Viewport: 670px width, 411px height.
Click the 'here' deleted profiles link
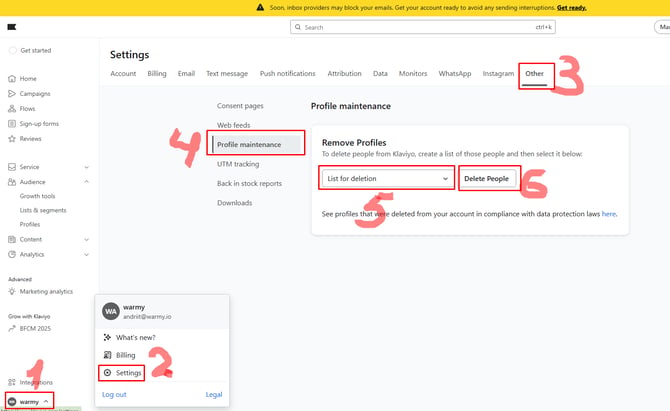point(609,214)
